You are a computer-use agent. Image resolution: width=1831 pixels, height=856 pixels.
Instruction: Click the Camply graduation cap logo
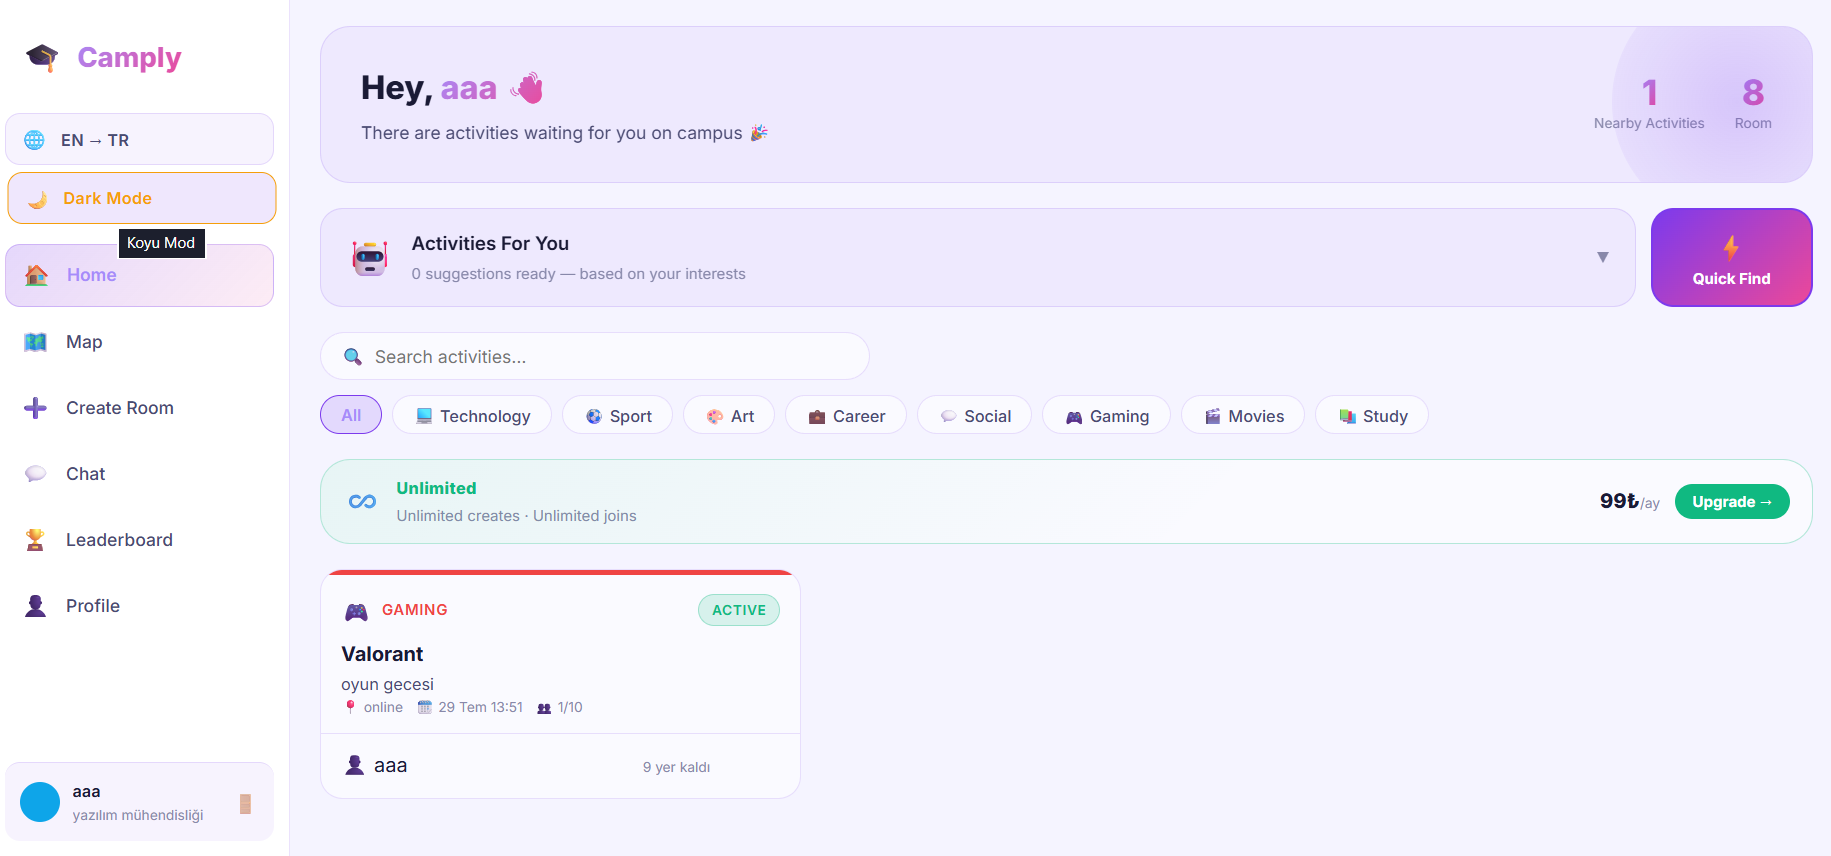pyautogui.click(x=42, y=58)
